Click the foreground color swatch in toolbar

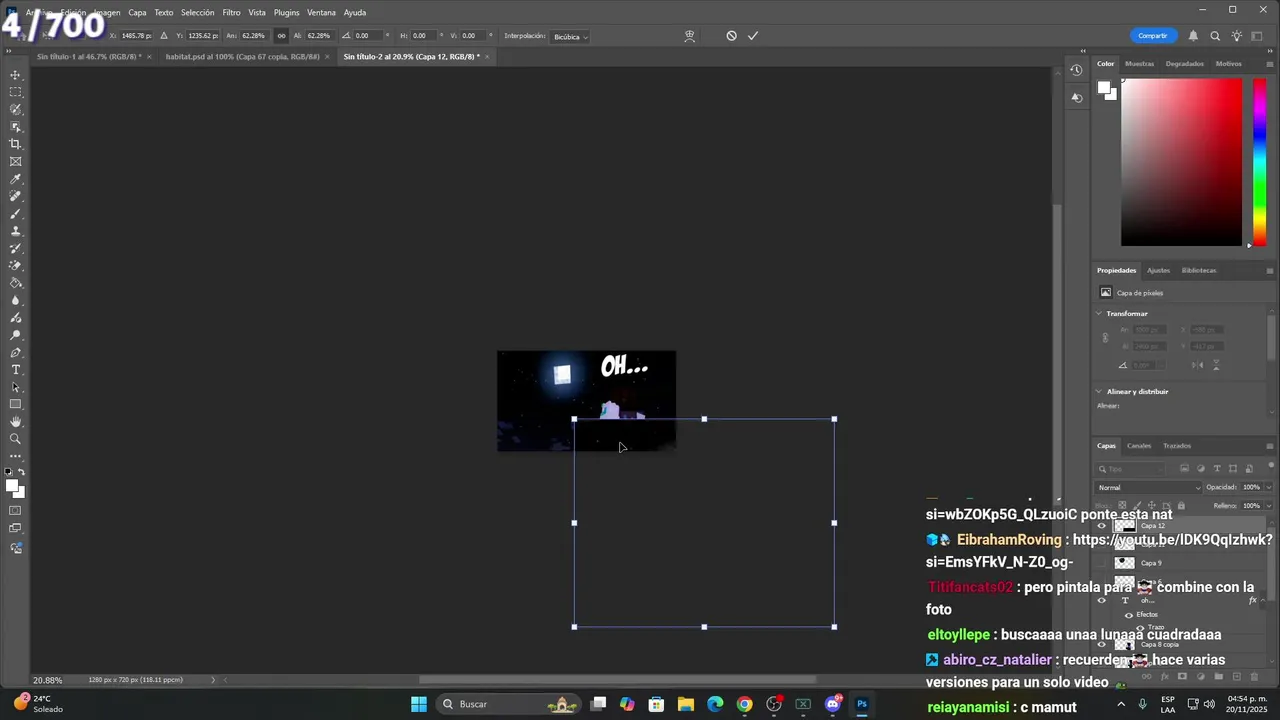click(12, 485)
